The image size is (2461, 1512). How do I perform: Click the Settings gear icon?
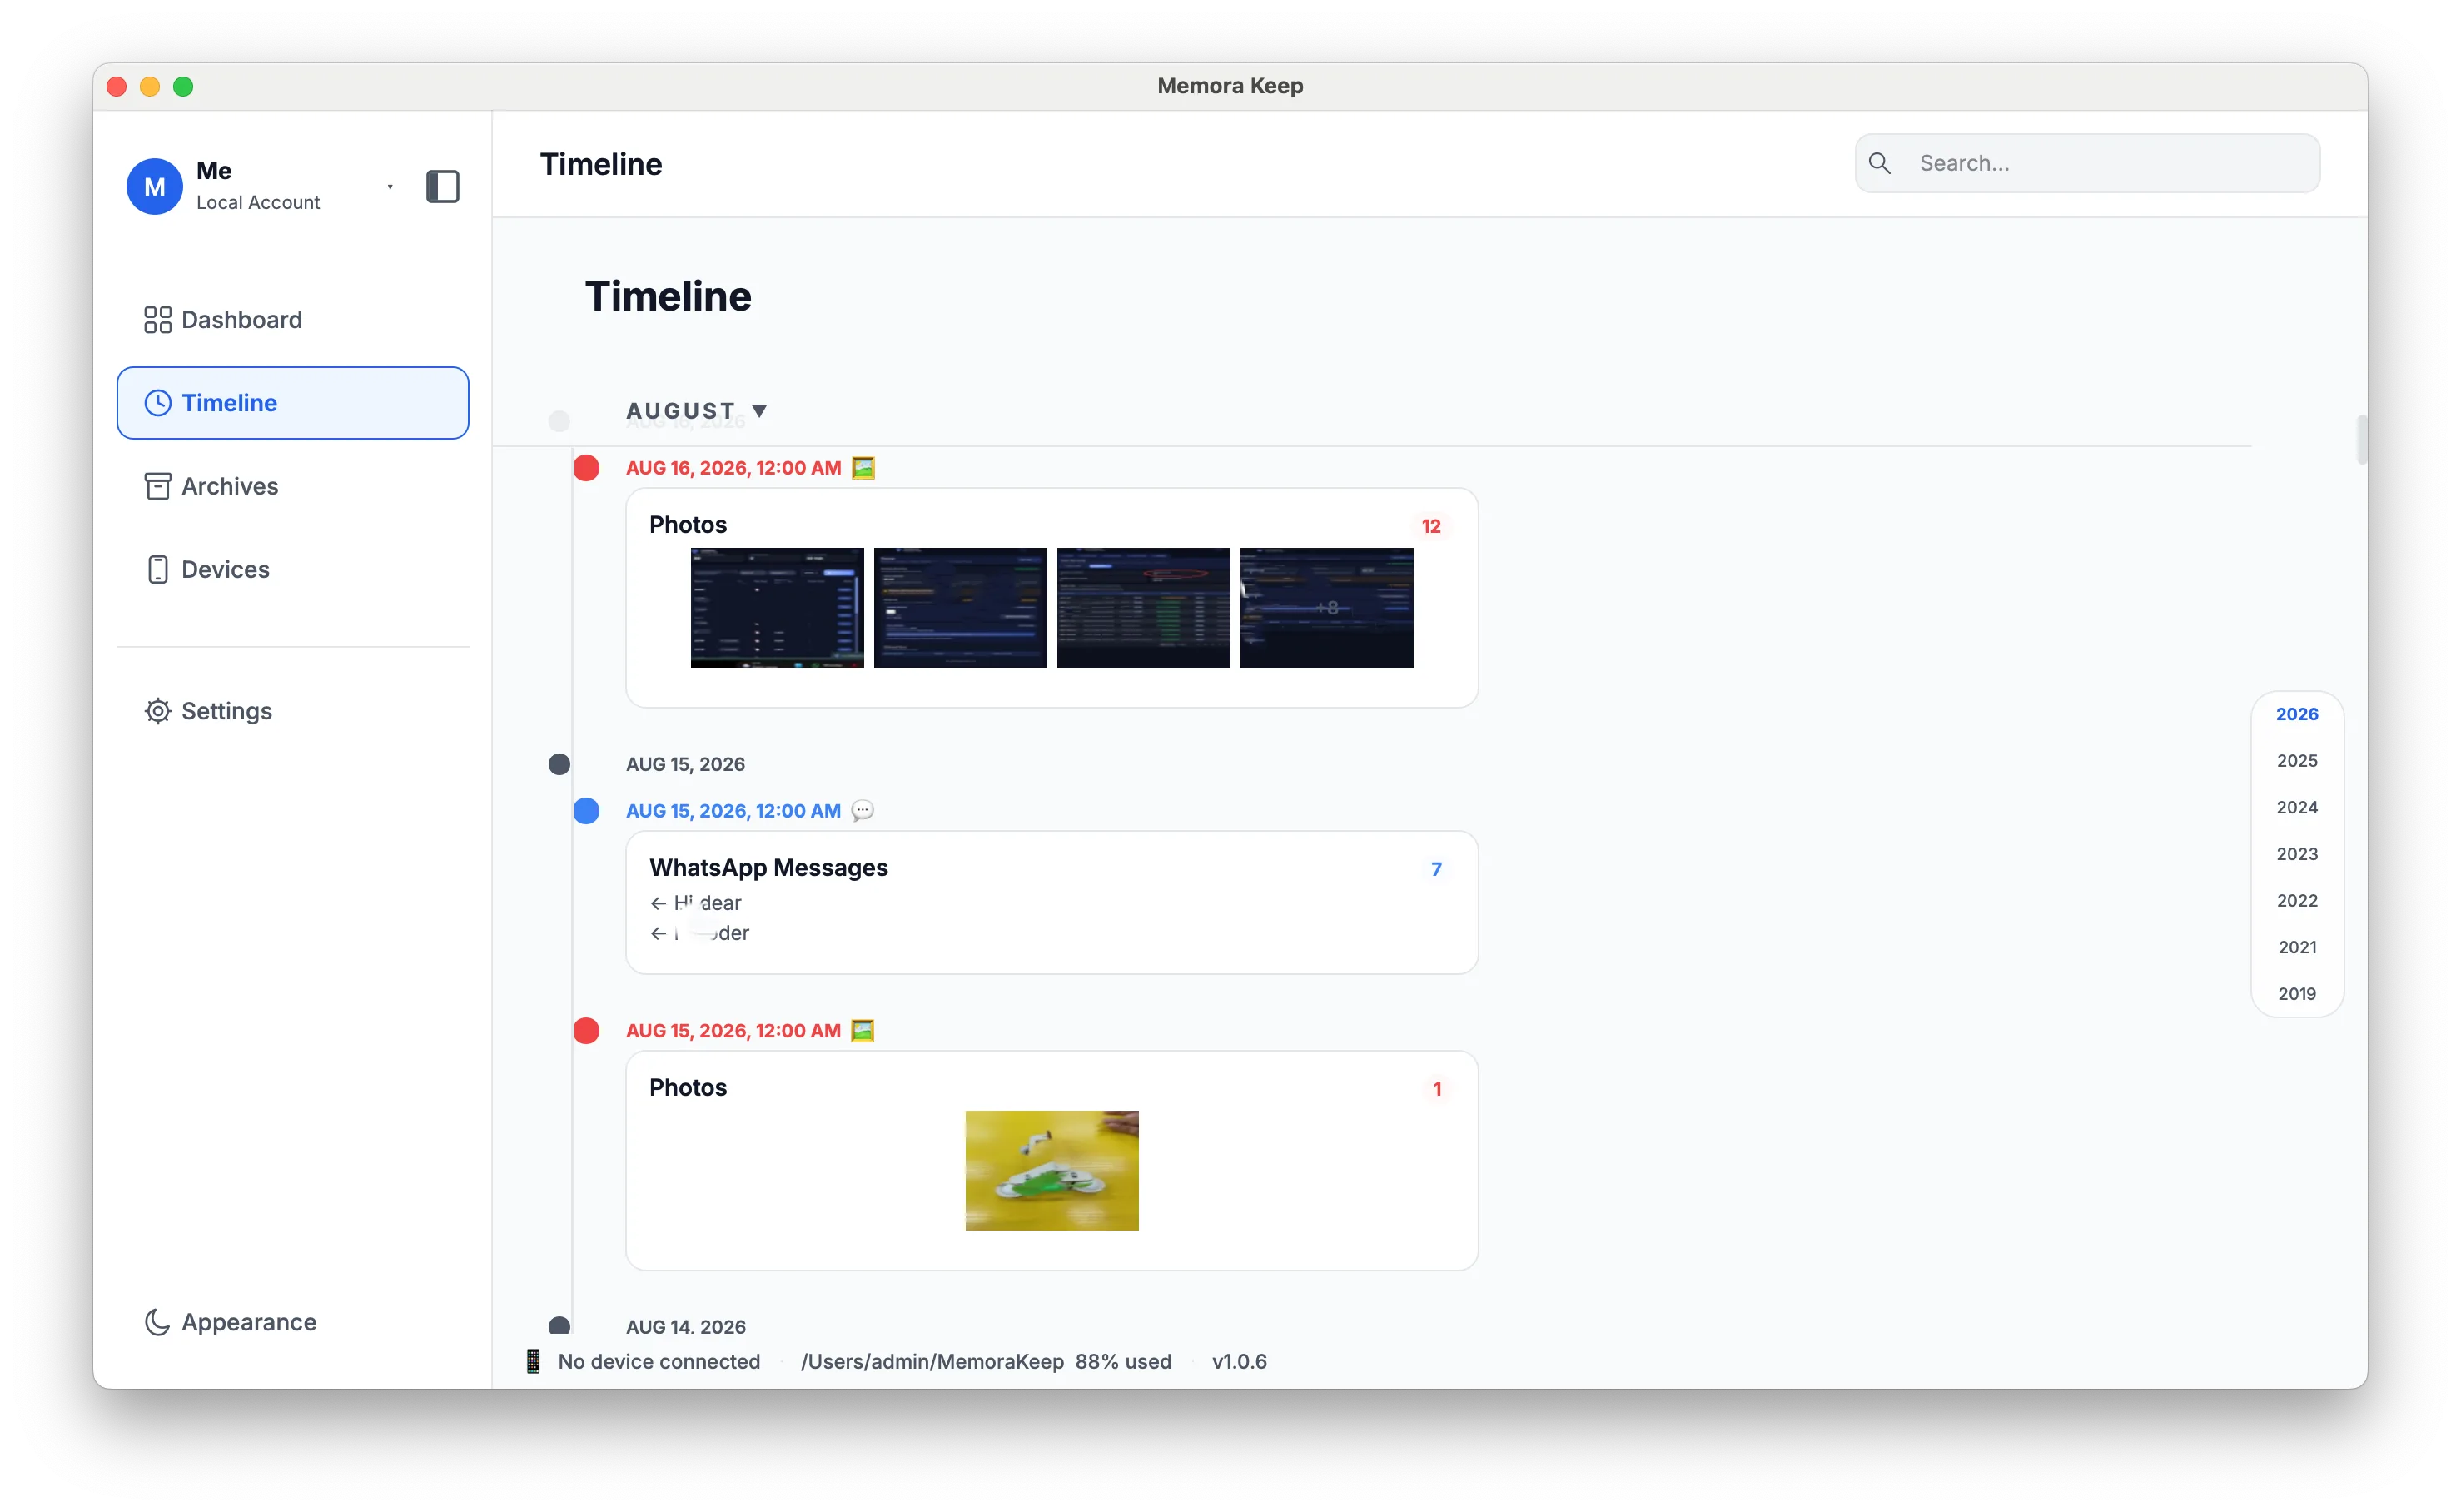157,711
